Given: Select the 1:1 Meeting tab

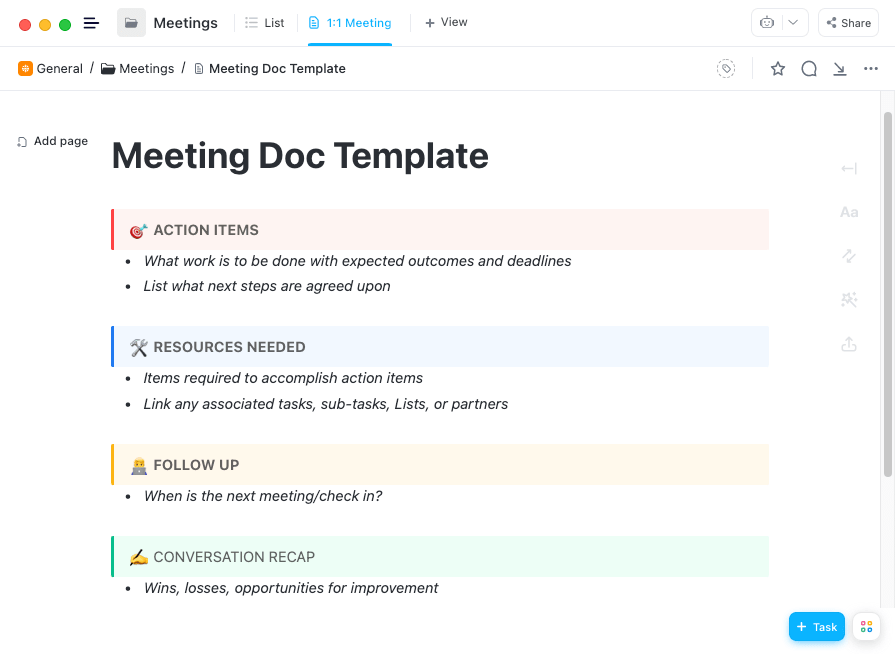Looking at the screenshot, I should point(350,23).
